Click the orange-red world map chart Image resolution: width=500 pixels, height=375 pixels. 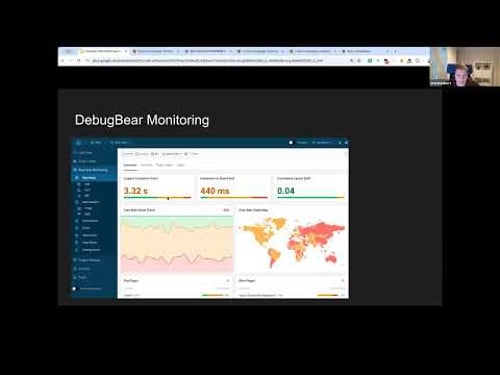[291, 242]
